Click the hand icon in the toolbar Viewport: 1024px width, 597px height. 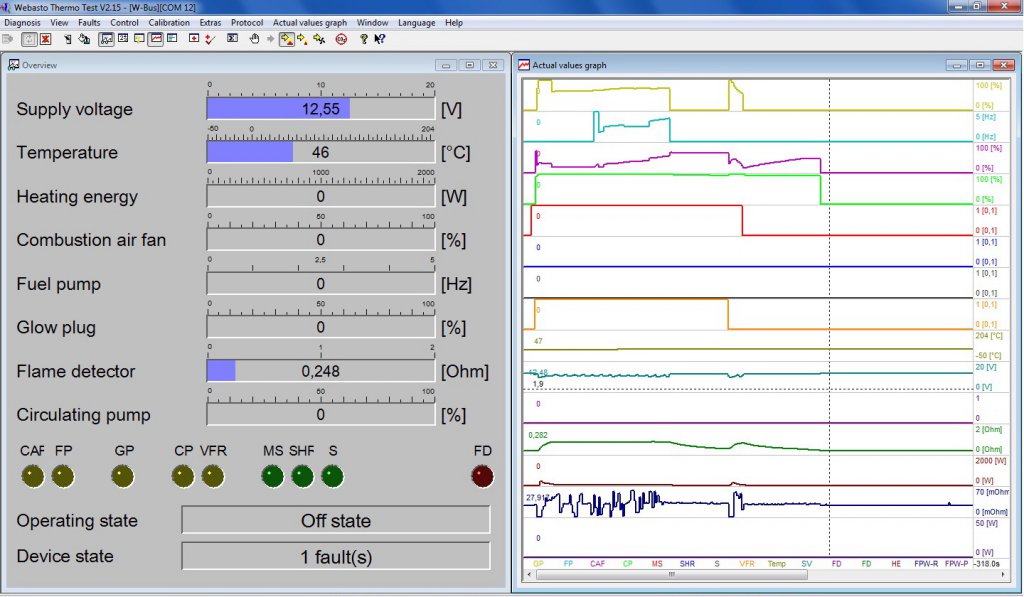(x=254, y=39)
